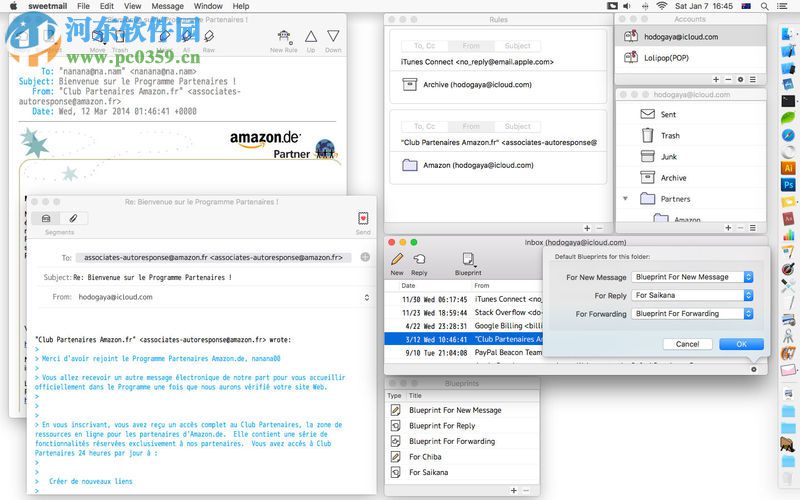This screenshot has height=500, width=800.
Task: Remove rule with minus in Rules window
Action: pos(599,229)
